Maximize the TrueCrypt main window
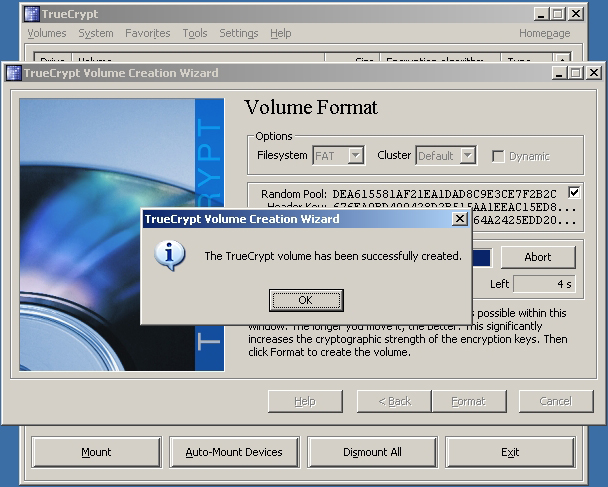 pos(558,14)
